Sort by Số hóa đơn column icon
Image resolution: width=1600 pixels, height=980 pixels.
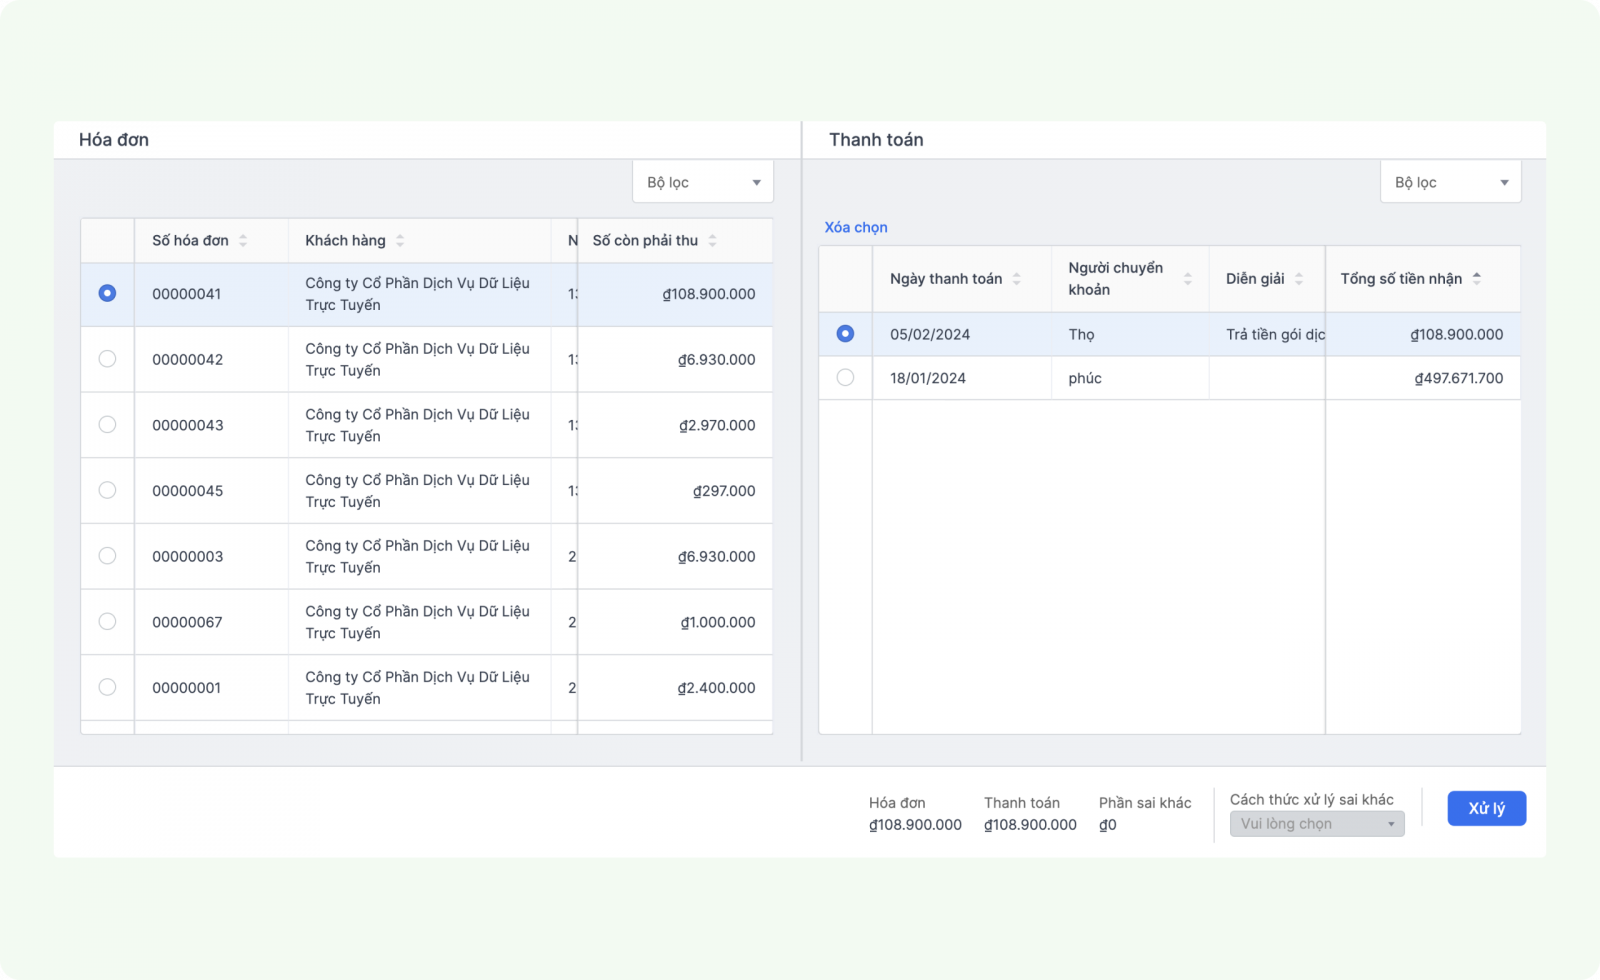243,241
